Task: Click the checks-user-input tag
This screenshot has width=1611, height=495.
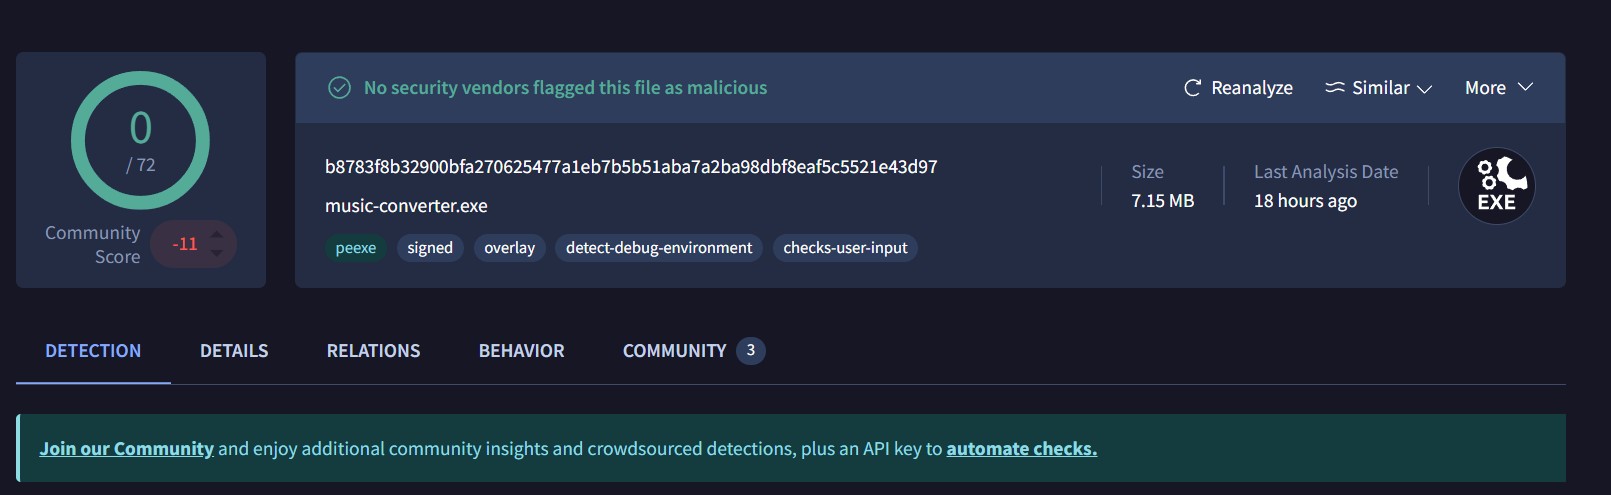Action: point(845,248)
